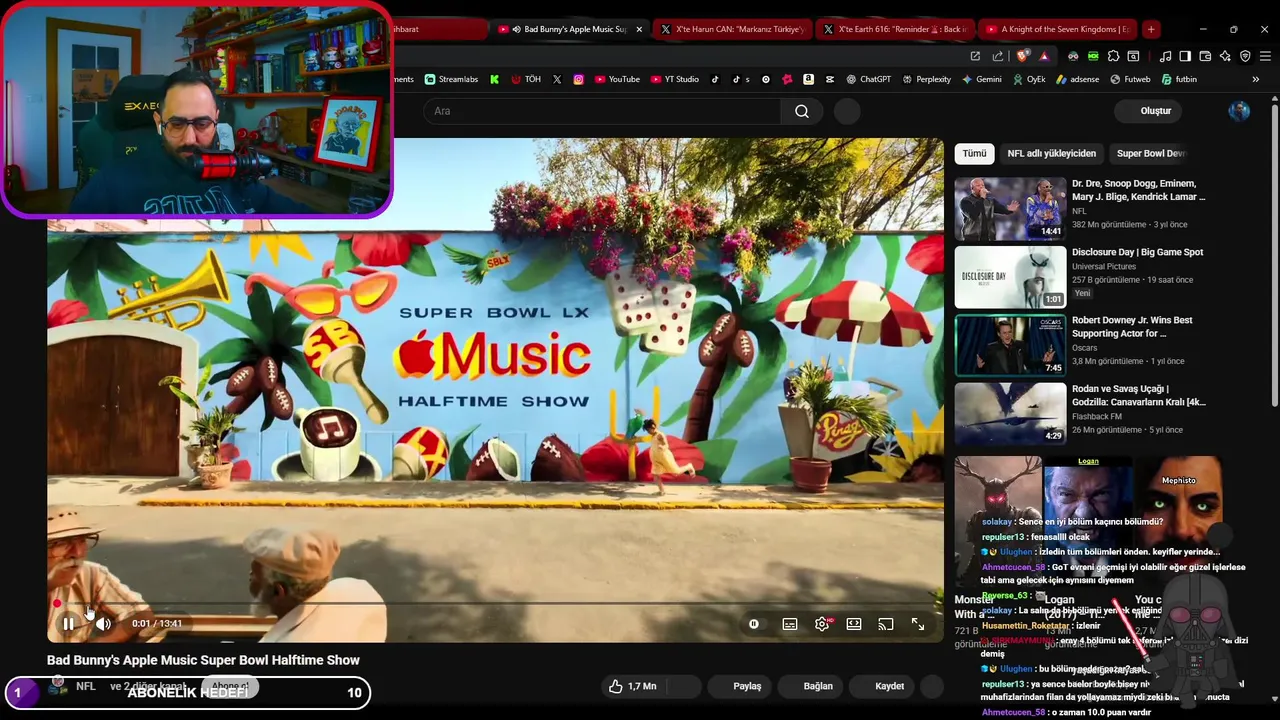
Task: Open the Brave VPN shield icon
Action: (x=1245, y=57)
